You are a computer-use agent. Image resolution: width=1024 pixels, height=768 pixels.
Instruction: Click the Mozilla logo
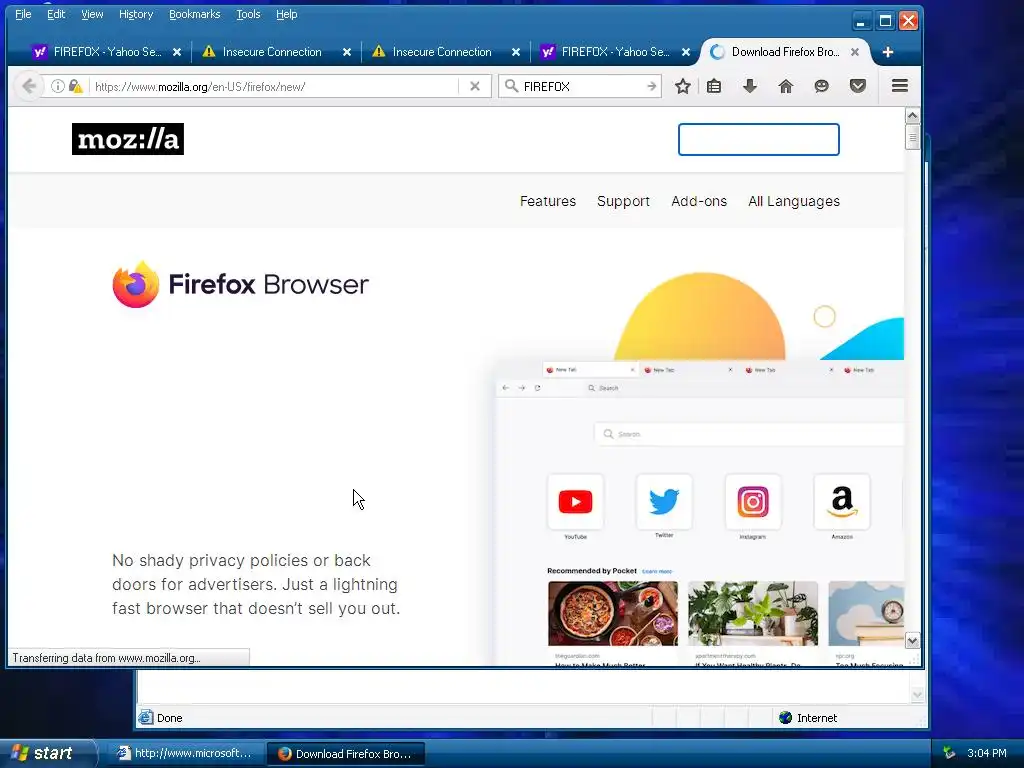tap(128, 139)
